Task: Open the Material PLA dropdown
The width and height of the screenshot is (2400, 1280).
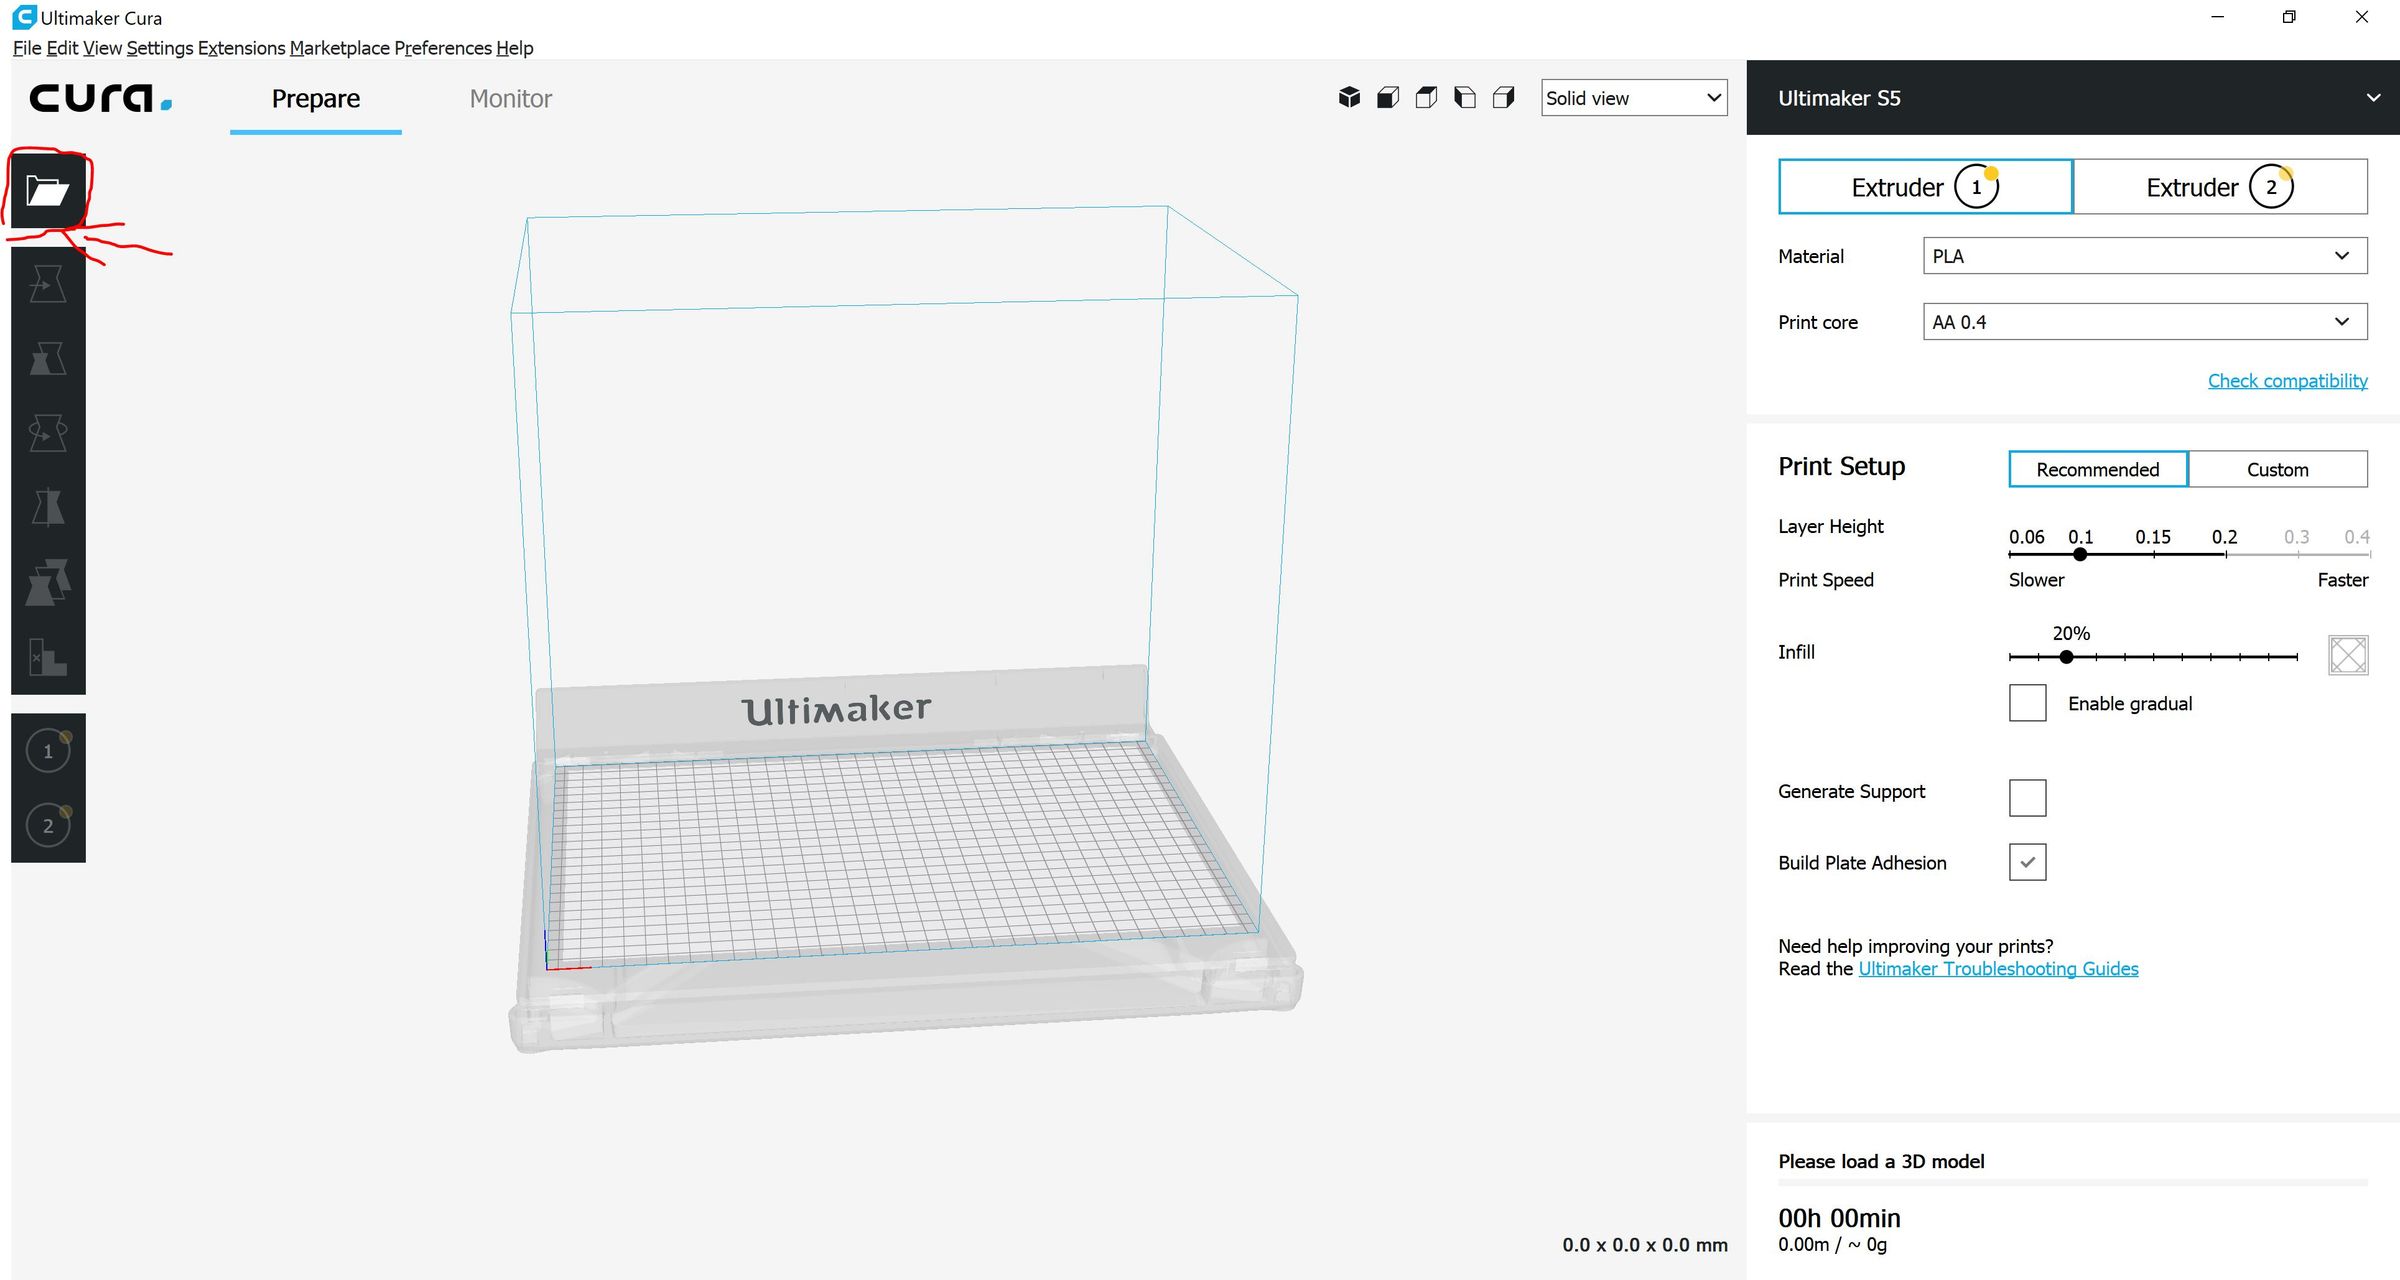Action: [x=2145, y=256]
